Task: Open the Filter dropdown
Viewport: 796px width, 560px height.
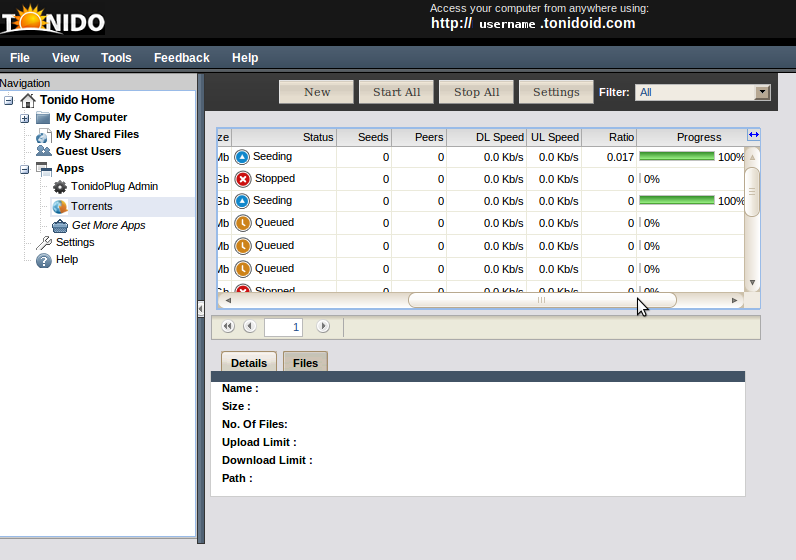Action: [x=762, y=93]
